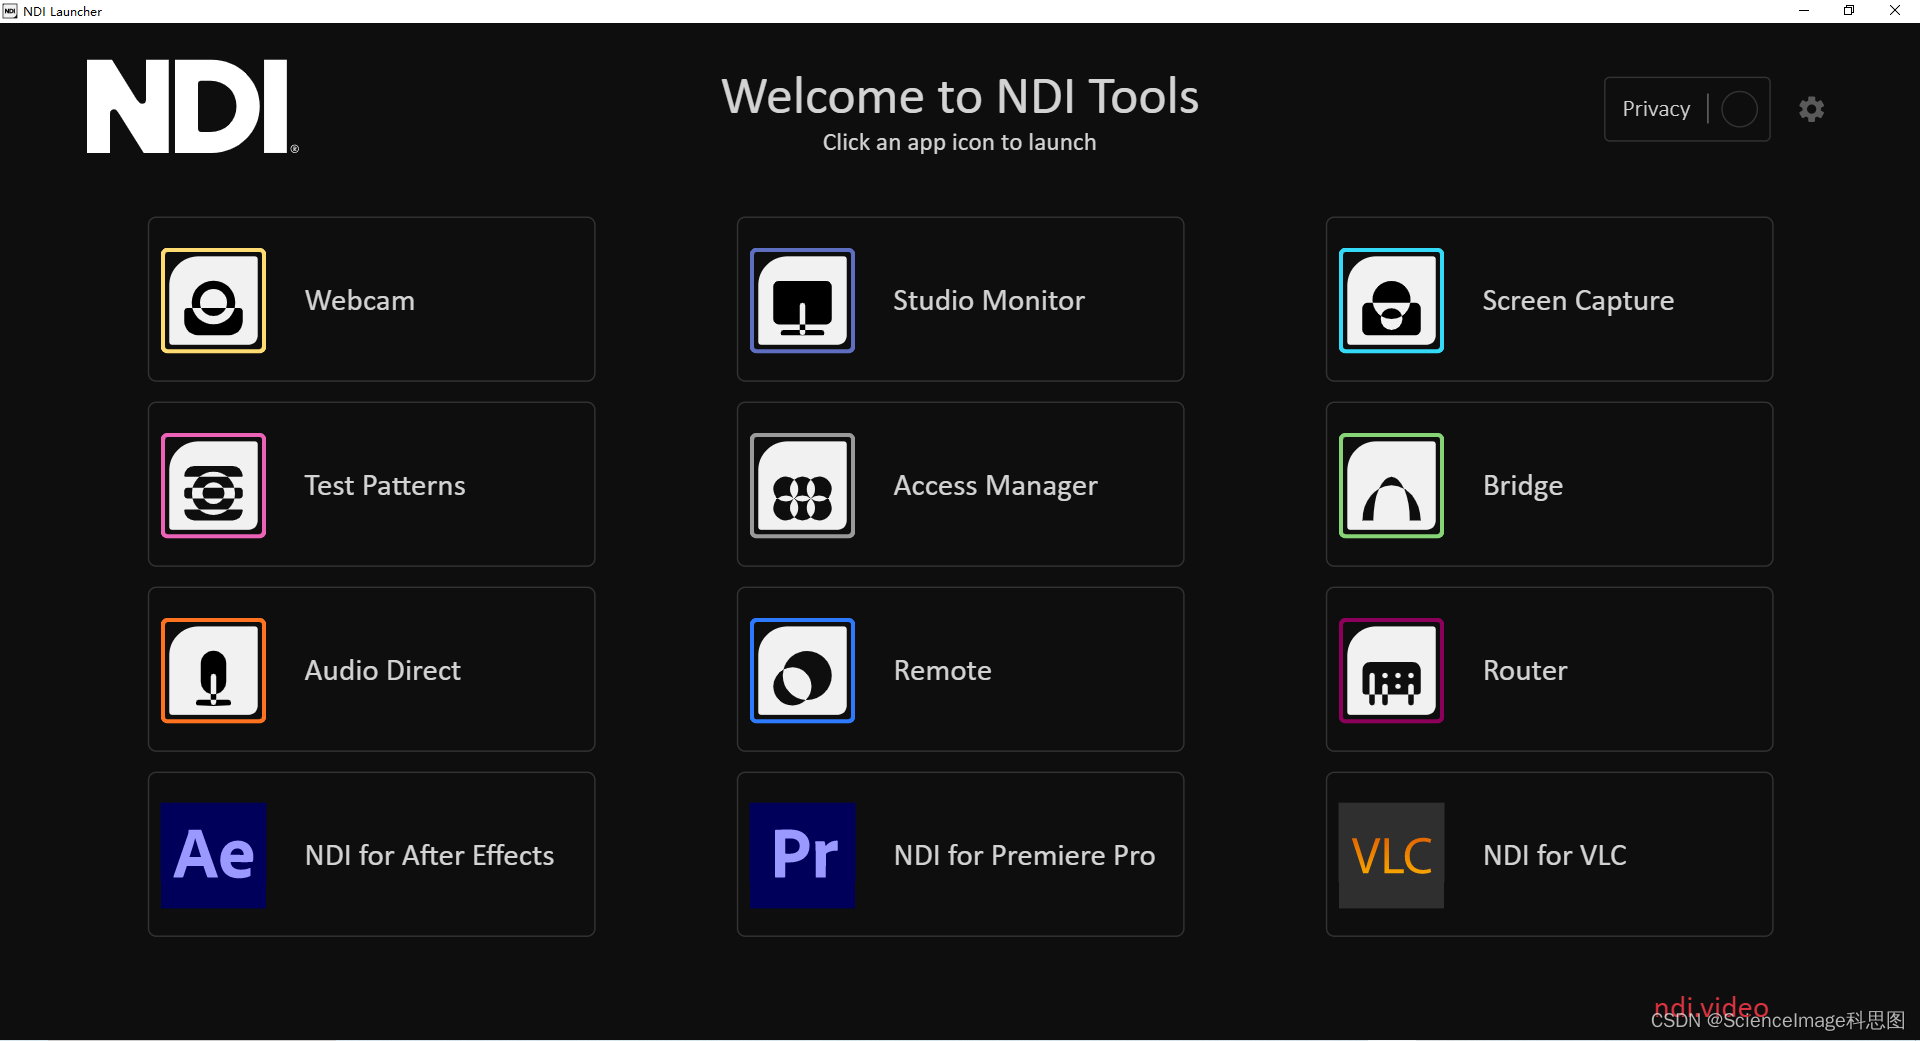Image resolution: width=1920 pixels, height=1041 pixels.
Task: Open Studio Monitor via its icon
Action: point(802,300)
